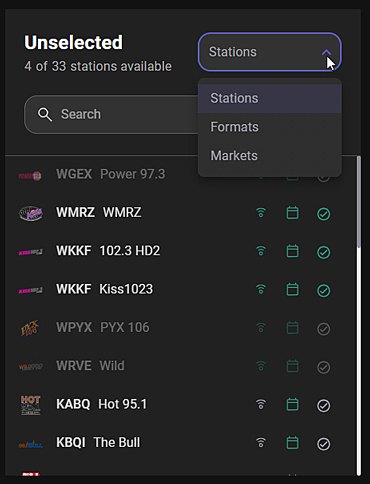Click the calendar icon for KBQI The Bull
Image resolution: width=370 pixels, height=484 pixels.
click(292, 443)
